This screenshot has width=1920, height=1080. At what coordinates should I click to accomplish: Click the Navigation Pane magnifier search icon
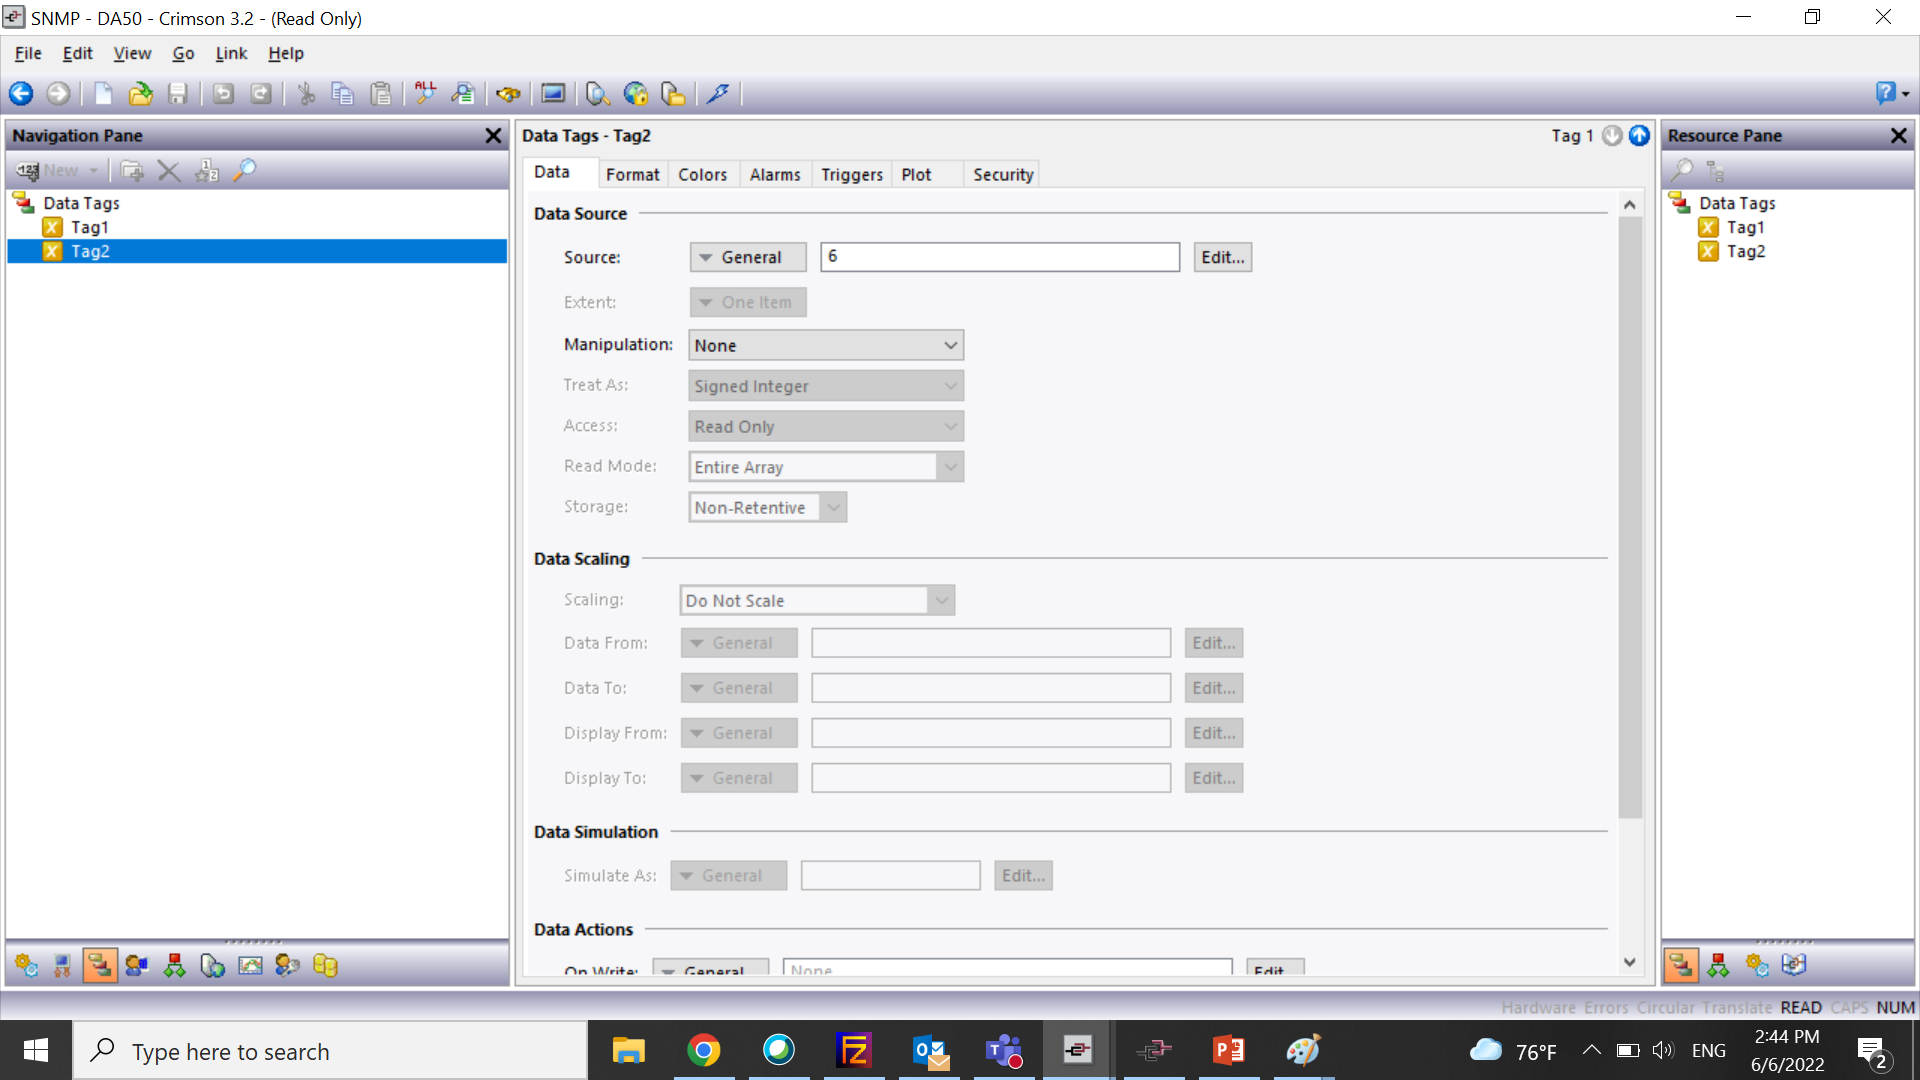(x=244, y=171)
